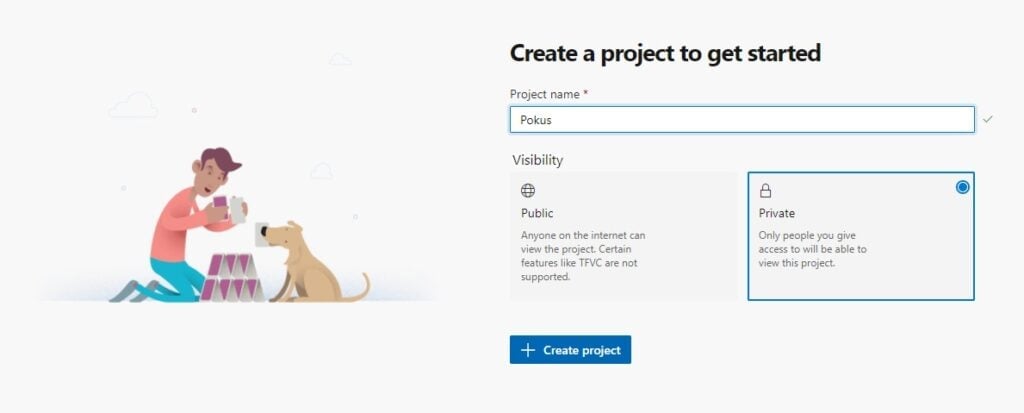Click the Private card description text

812,249
